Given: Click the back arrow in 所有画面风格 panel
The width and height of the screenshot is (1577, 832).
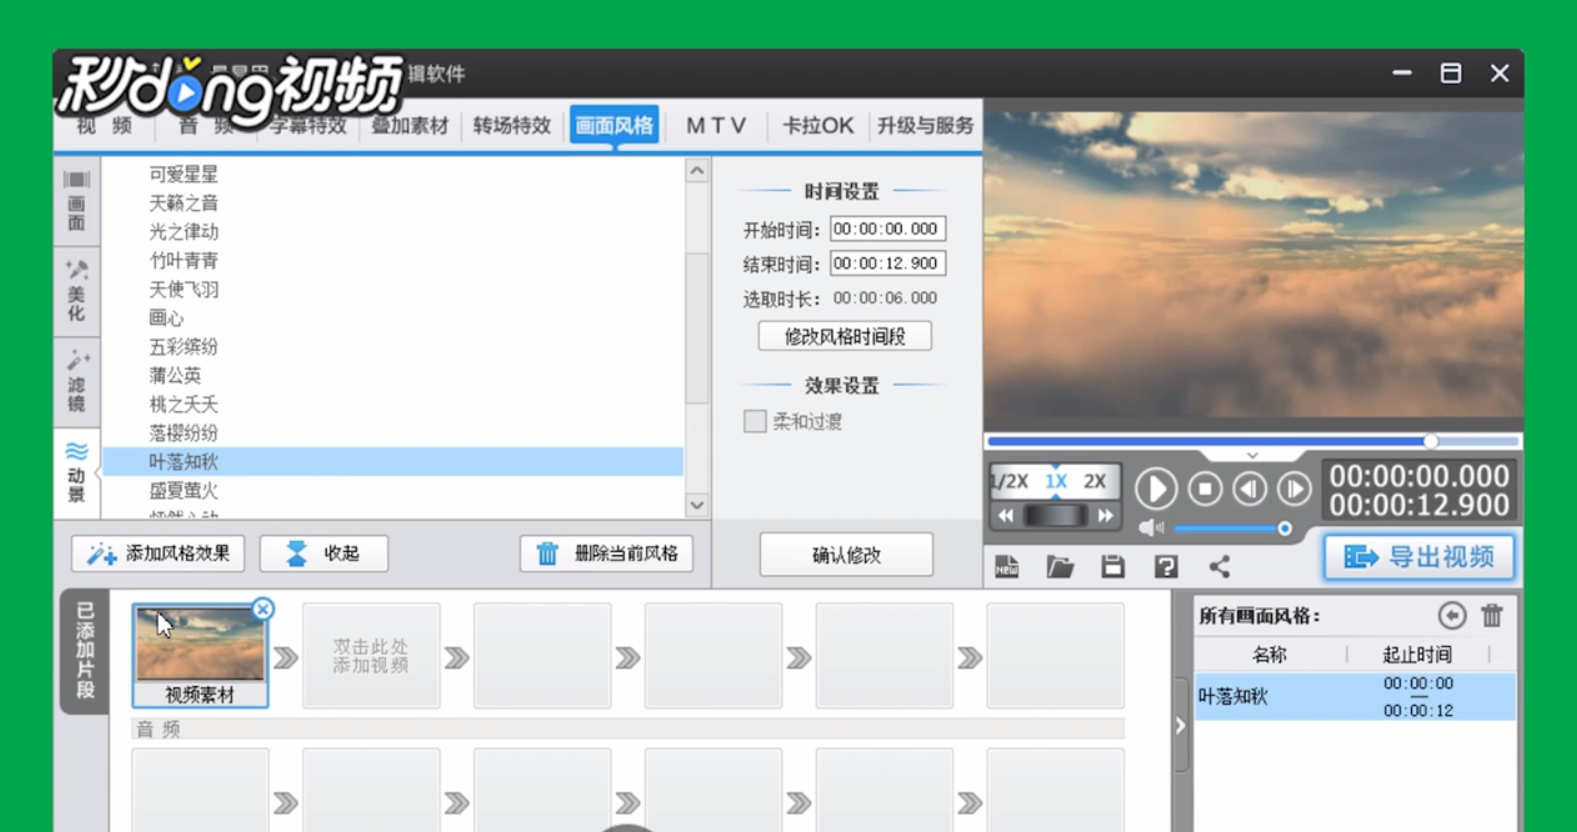Looking at the screenshot, I should [1452, 616].
